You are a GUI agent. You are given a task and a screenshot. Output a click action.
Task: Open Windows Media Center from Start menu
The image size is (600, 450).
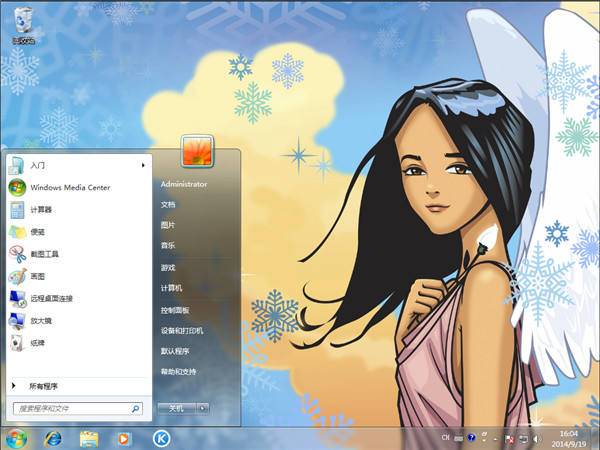point(68,187)
